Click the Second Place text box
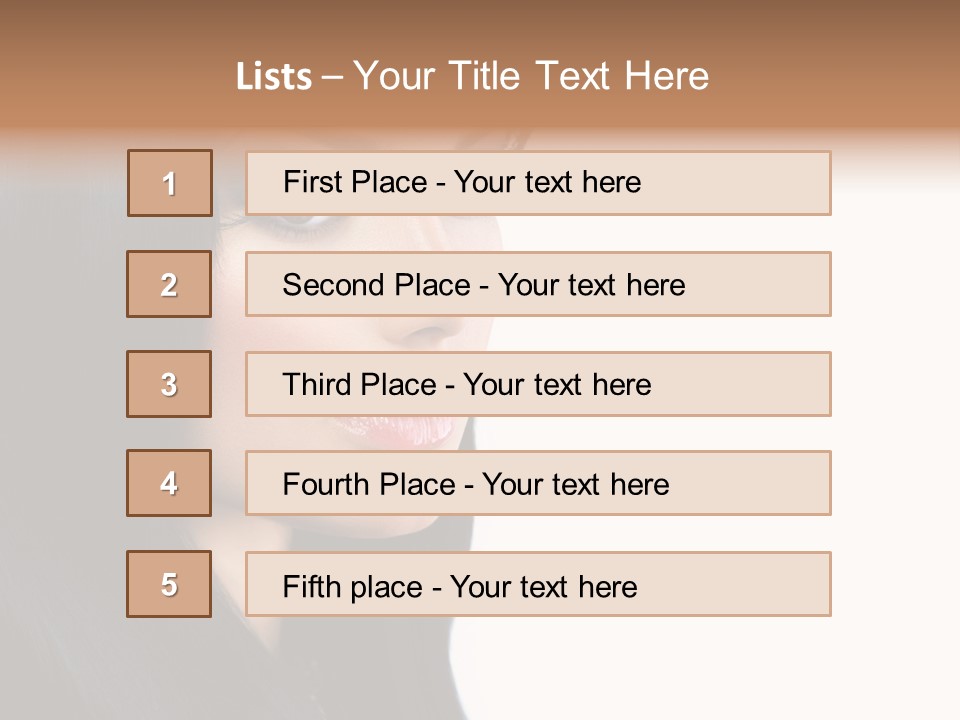The height and width of the screenshot is (720, 960). pos(538,284)
